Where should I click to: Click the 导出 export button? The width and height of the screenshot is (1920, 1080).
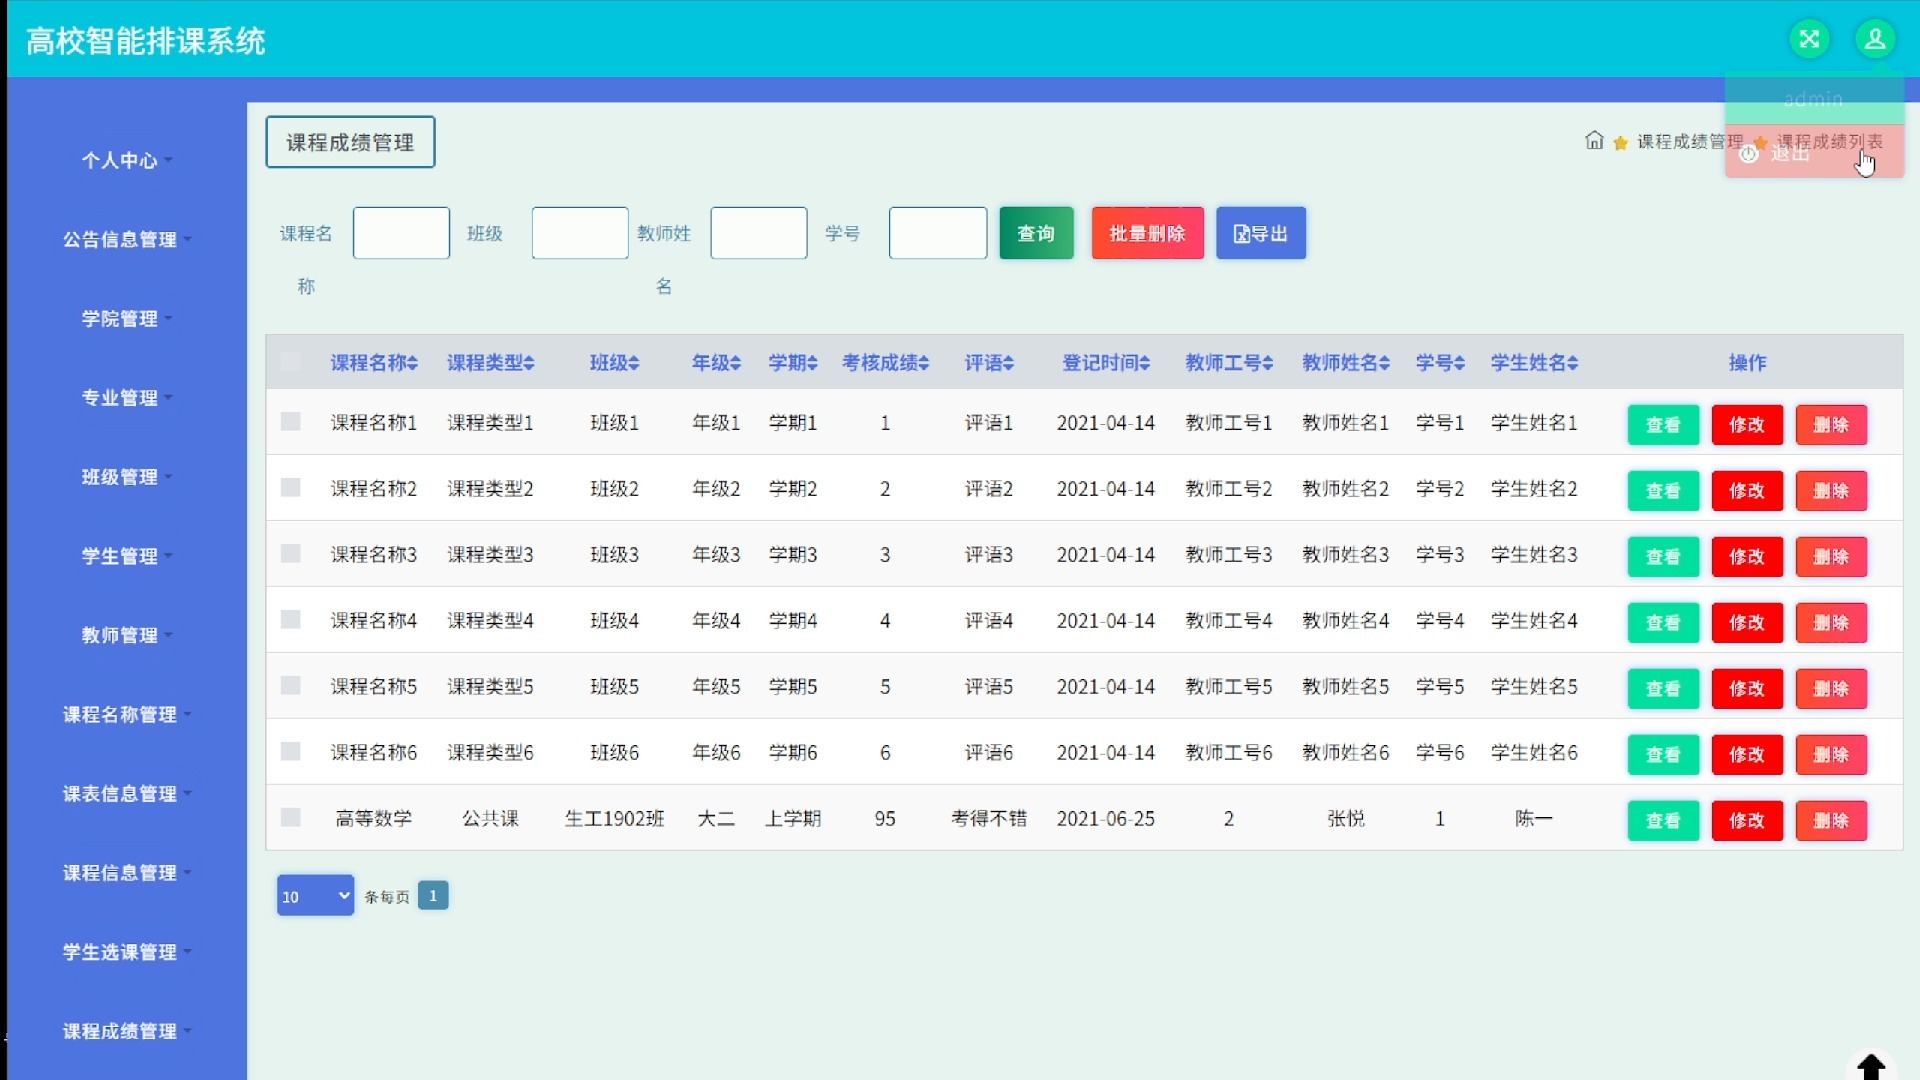click(1261, 233)
